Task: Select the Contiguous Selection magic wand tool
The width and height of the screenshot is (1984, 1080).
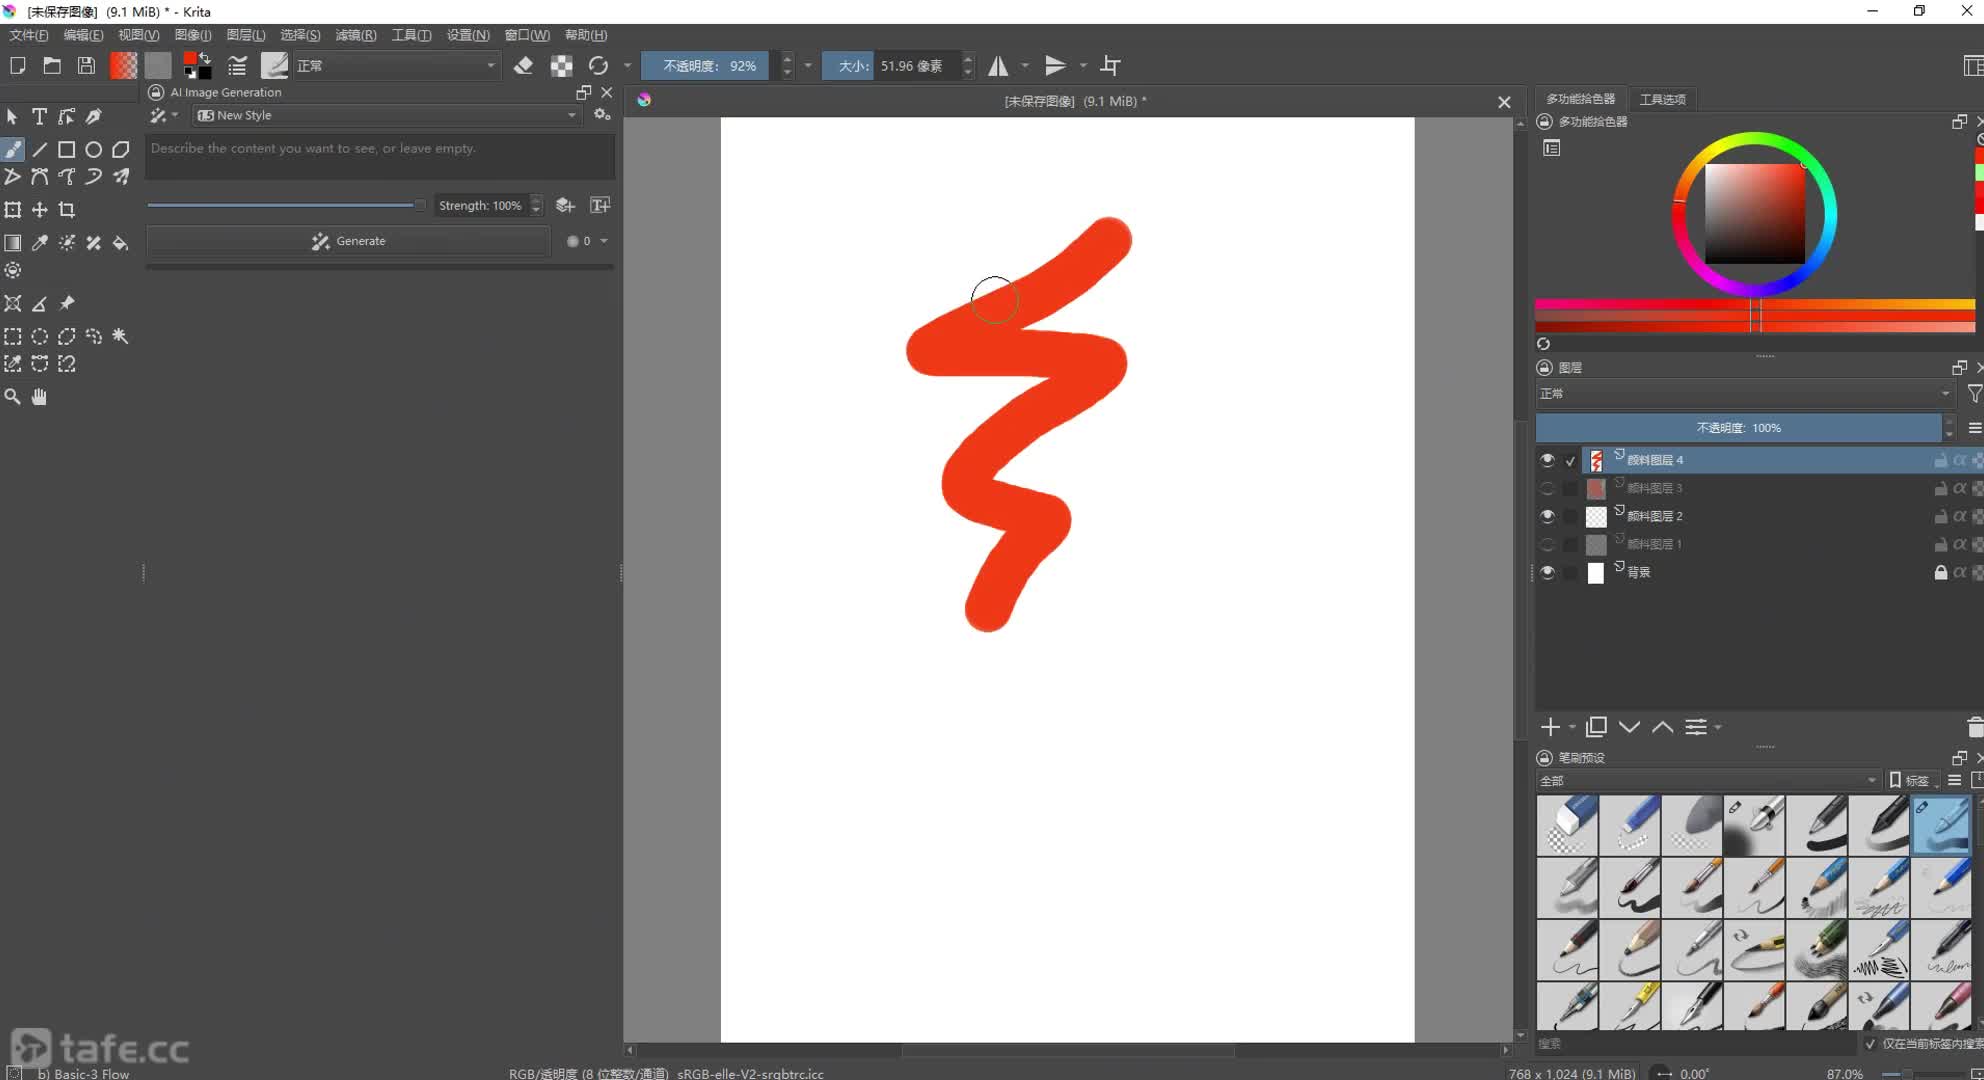Action: click(x=120, y=336)
